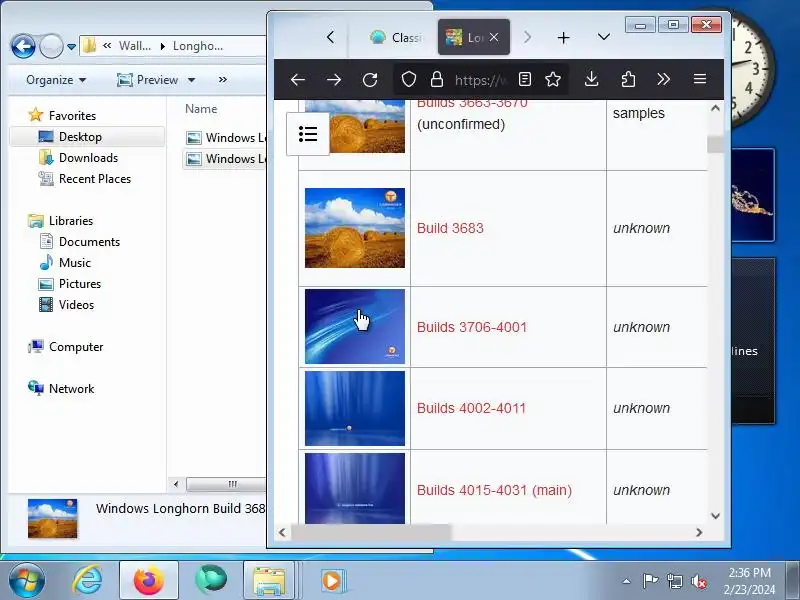Click the Explorer back button
This screenshot has height=600, width=800.
pyautogui.click(x=23, y=46)
